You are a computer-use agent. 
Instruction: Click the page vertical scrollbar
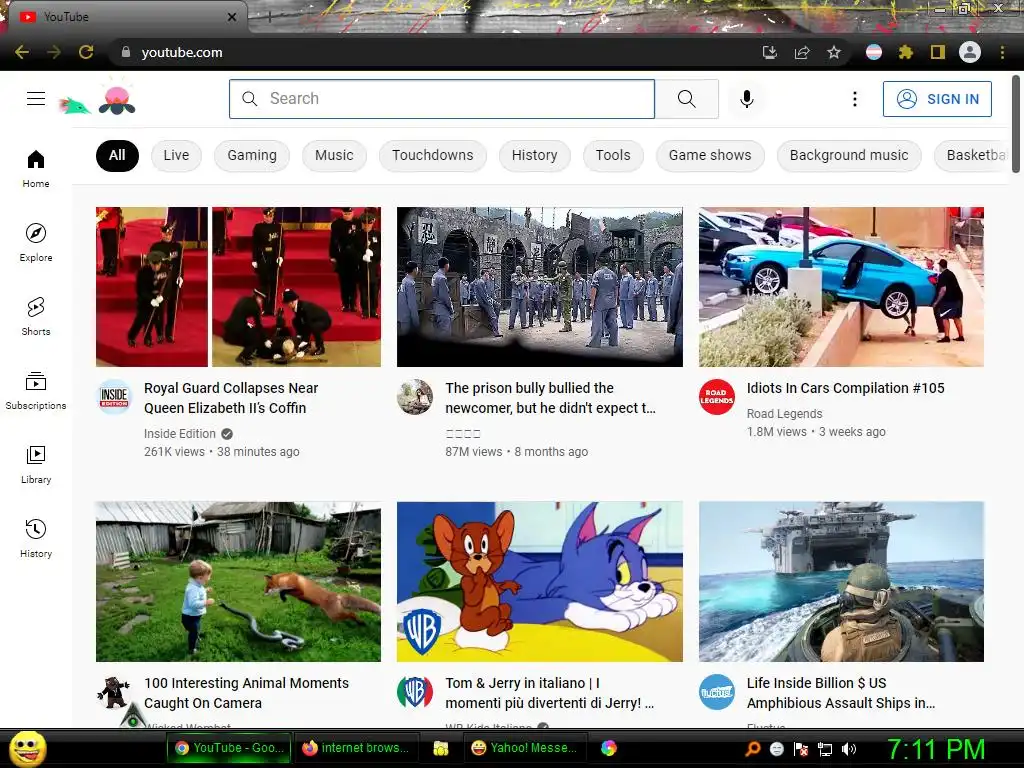(x=1016, y=124)
